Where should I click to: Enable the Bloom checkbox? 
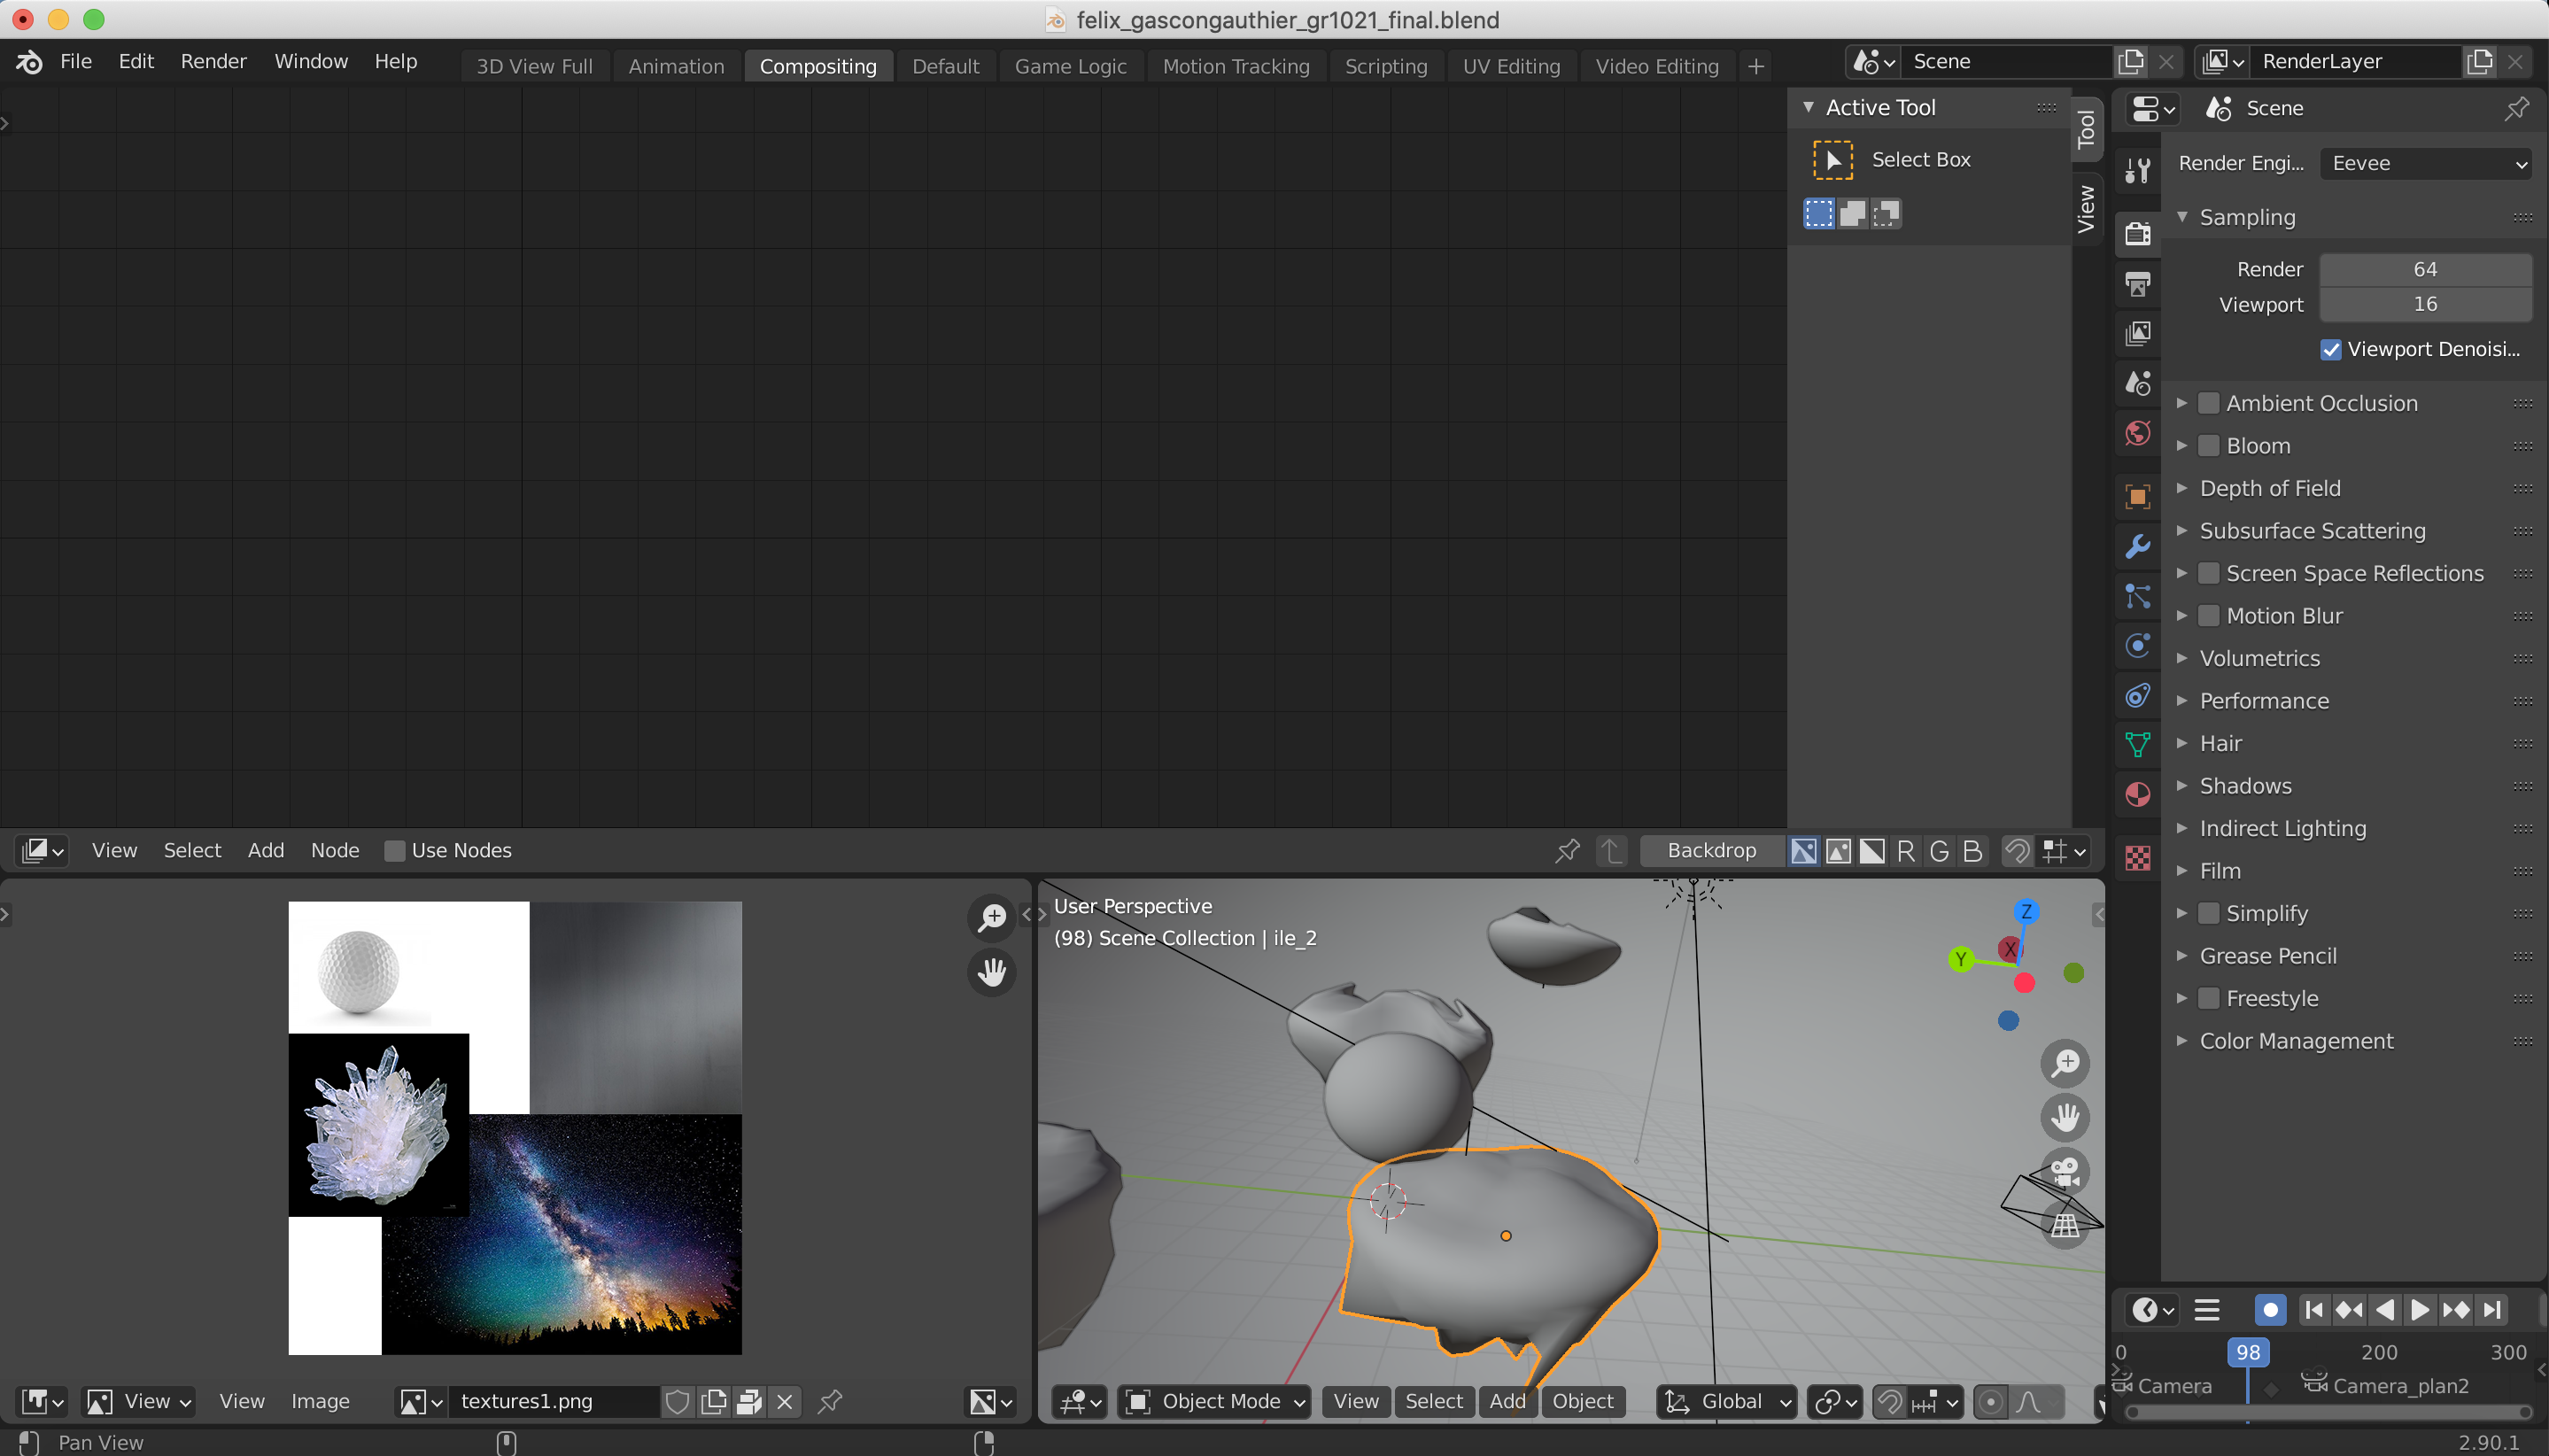(2208, 446)
